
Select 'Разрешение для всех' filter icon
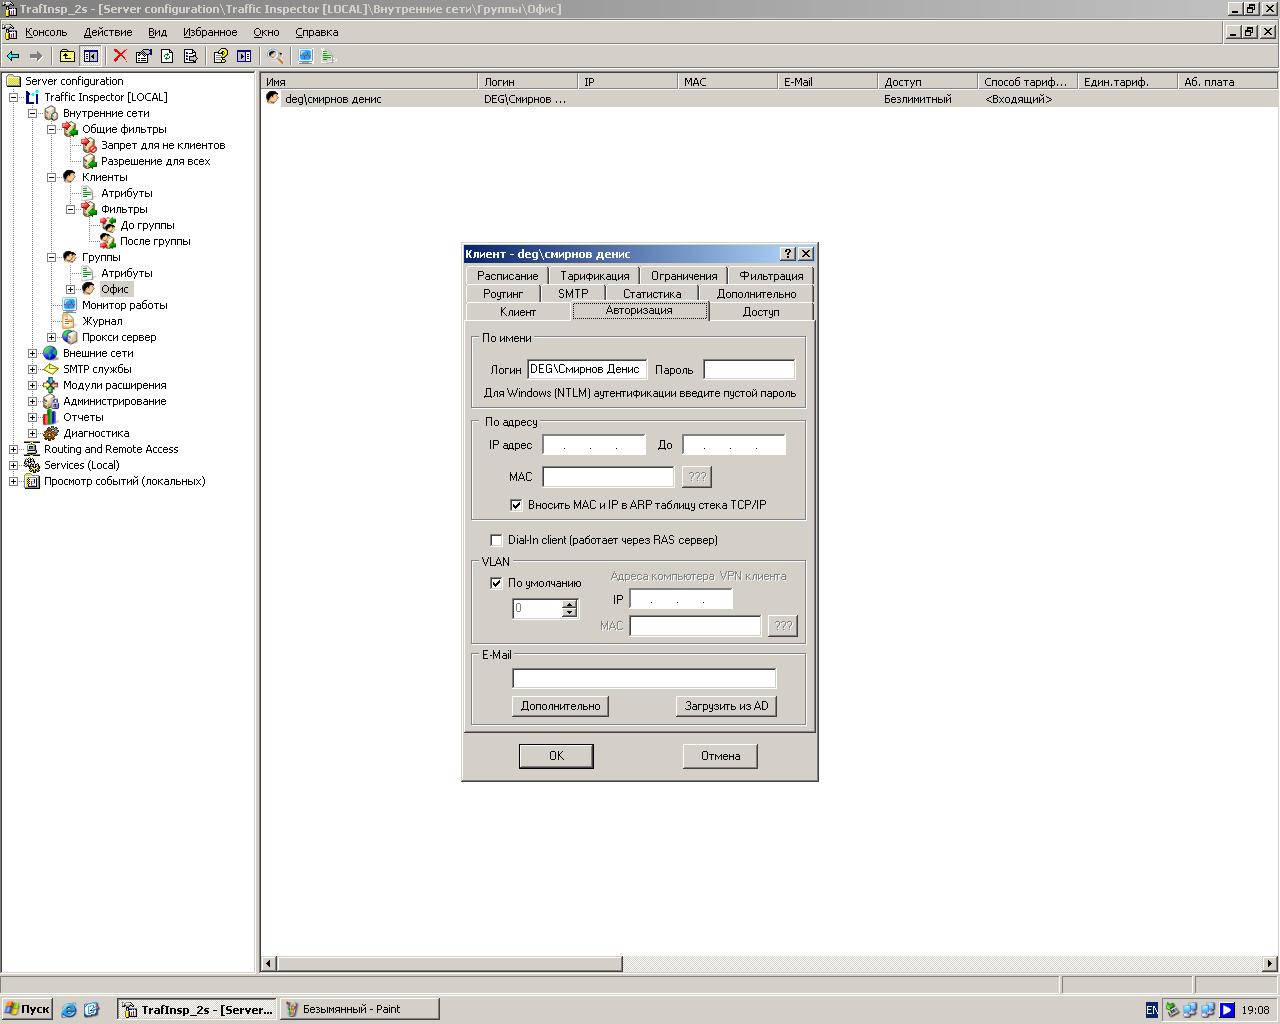(x=89, y=161)
